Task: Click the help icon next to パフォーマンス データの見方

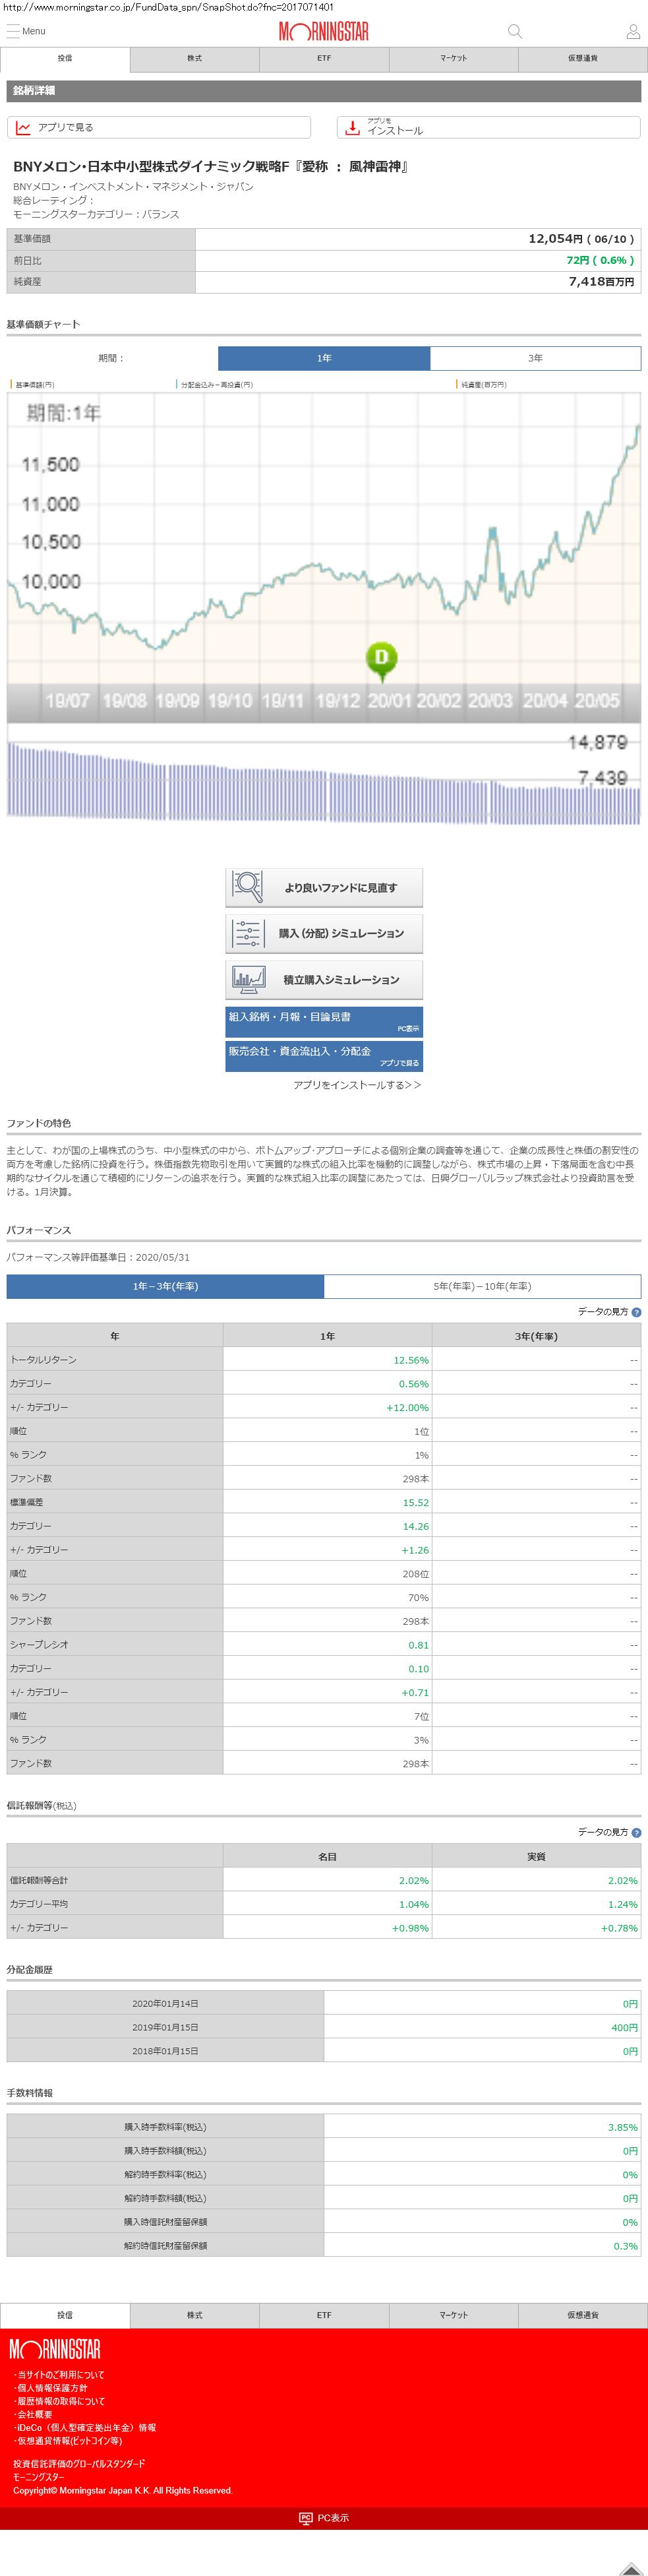Action: tap(636, 1311)
